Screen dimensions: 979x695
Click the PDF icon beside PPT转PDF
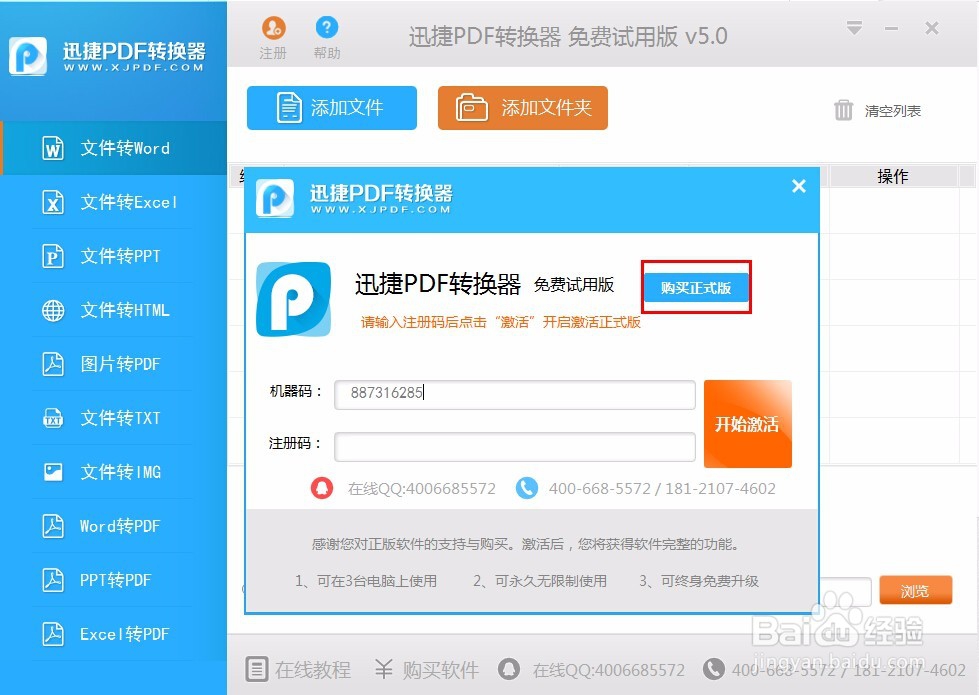pyautogui.click(x=53, y=580)
